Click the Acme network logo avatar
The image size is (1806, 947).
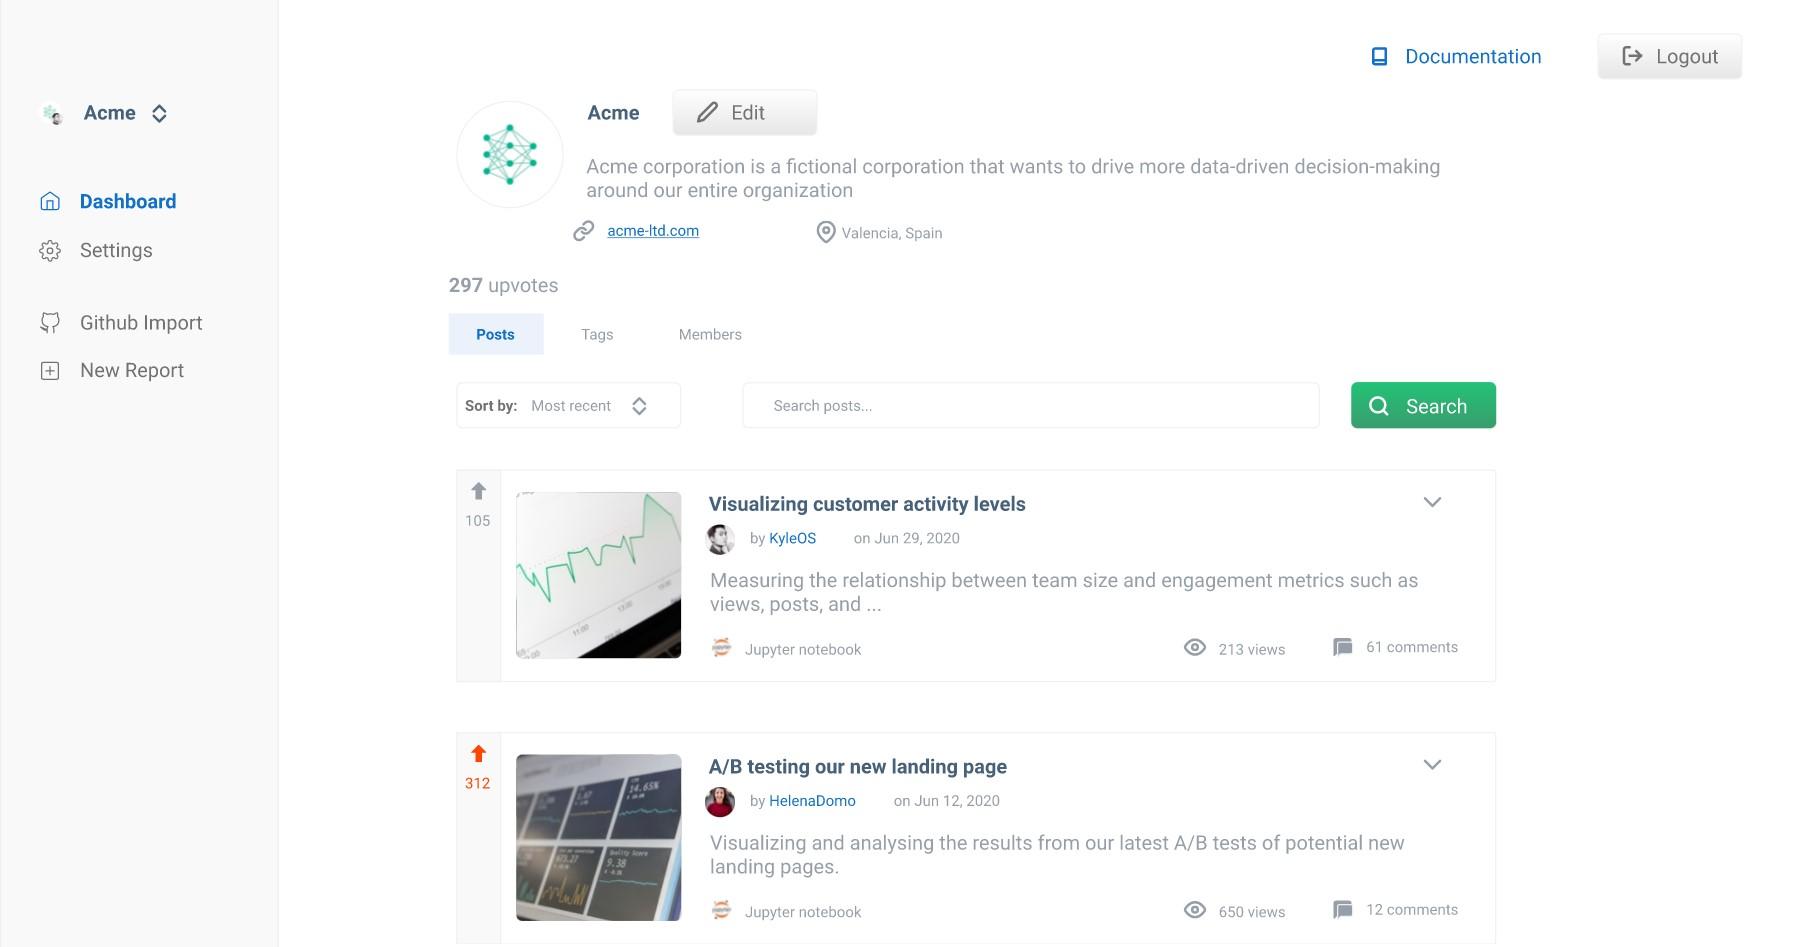pyautogui.click(x=510, y=155)
